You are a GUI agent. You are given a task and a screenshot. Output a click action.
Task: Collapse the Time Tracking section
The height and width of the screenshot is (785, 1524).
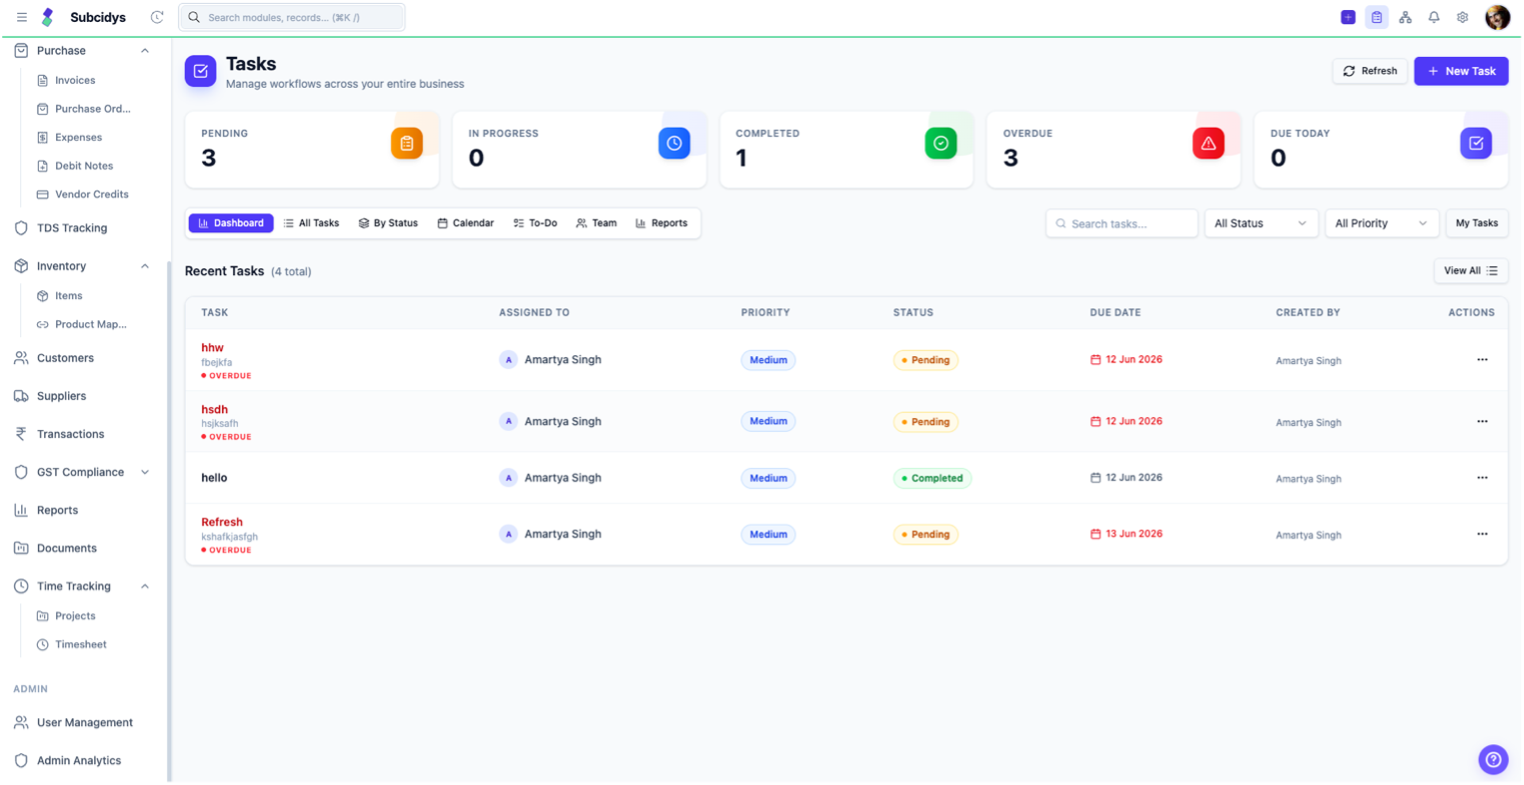(x=145, y=586)
